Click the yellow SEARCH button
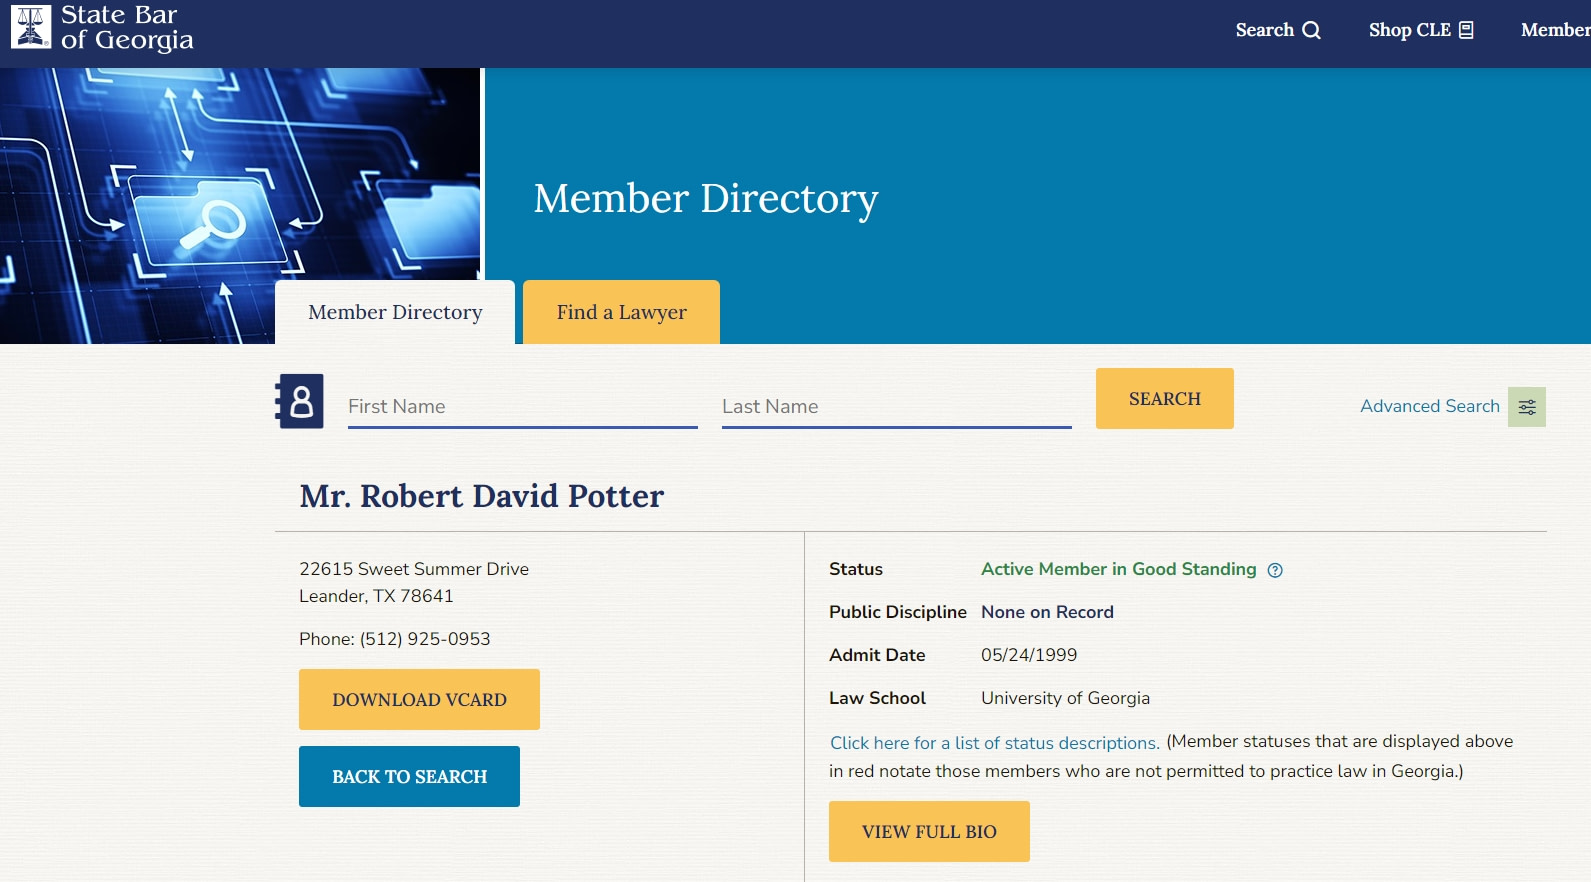Viewport: 1591px width, 882px height. tap(1165, 398)
